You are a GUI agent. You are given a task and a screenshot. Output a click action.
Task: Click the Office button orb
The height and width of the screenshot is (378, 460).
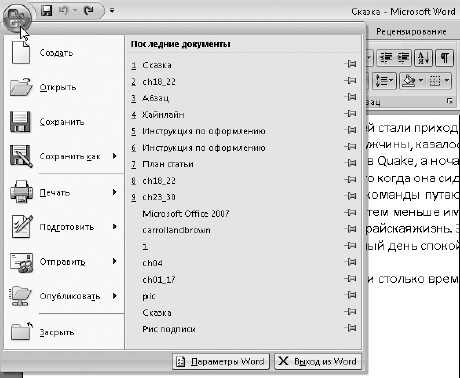[17, 17]
